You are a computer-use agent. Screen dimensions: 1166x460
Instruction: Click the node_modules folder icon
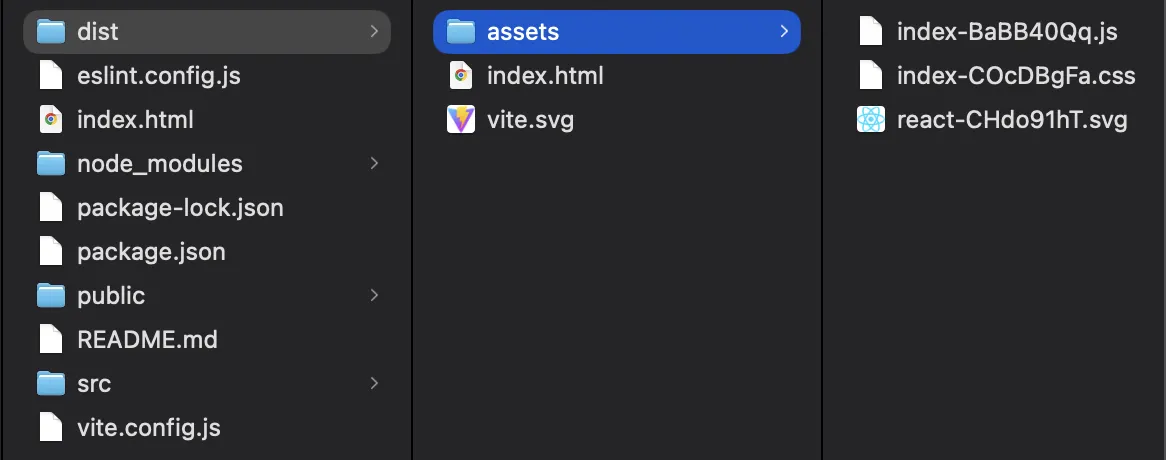51,164
